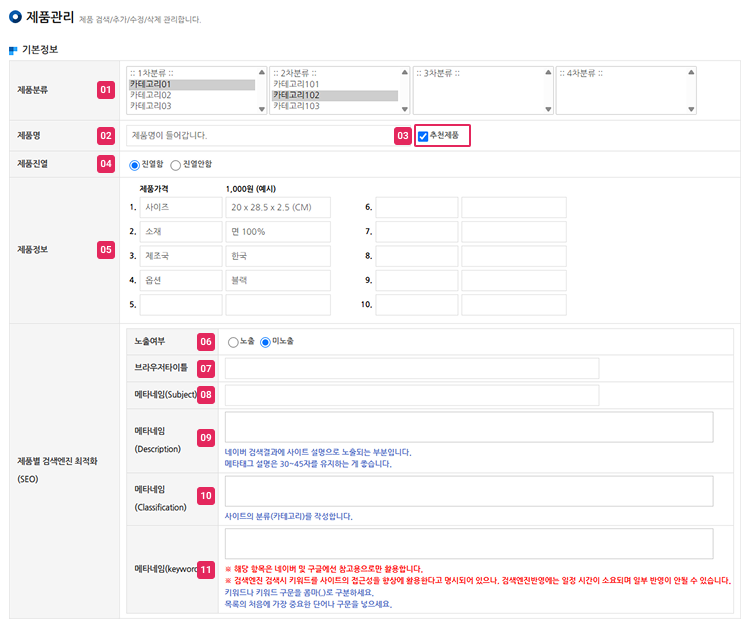Click the 2차분류 list scroll-down arrow
This screenshot has height=628, width=750.
(x=405, y=109)
